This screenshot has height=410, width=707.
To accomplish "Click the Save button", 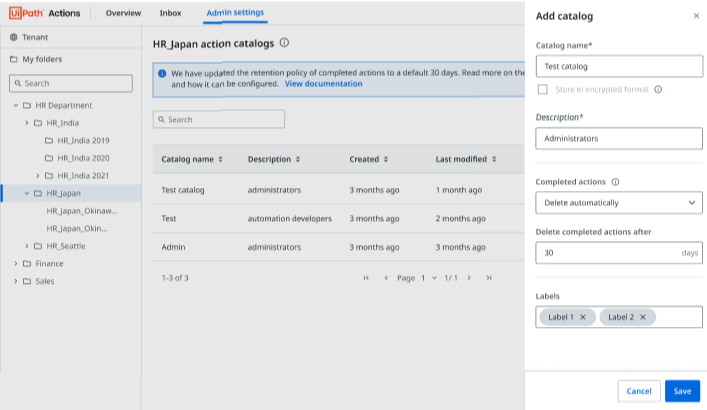I will [682, 391].
